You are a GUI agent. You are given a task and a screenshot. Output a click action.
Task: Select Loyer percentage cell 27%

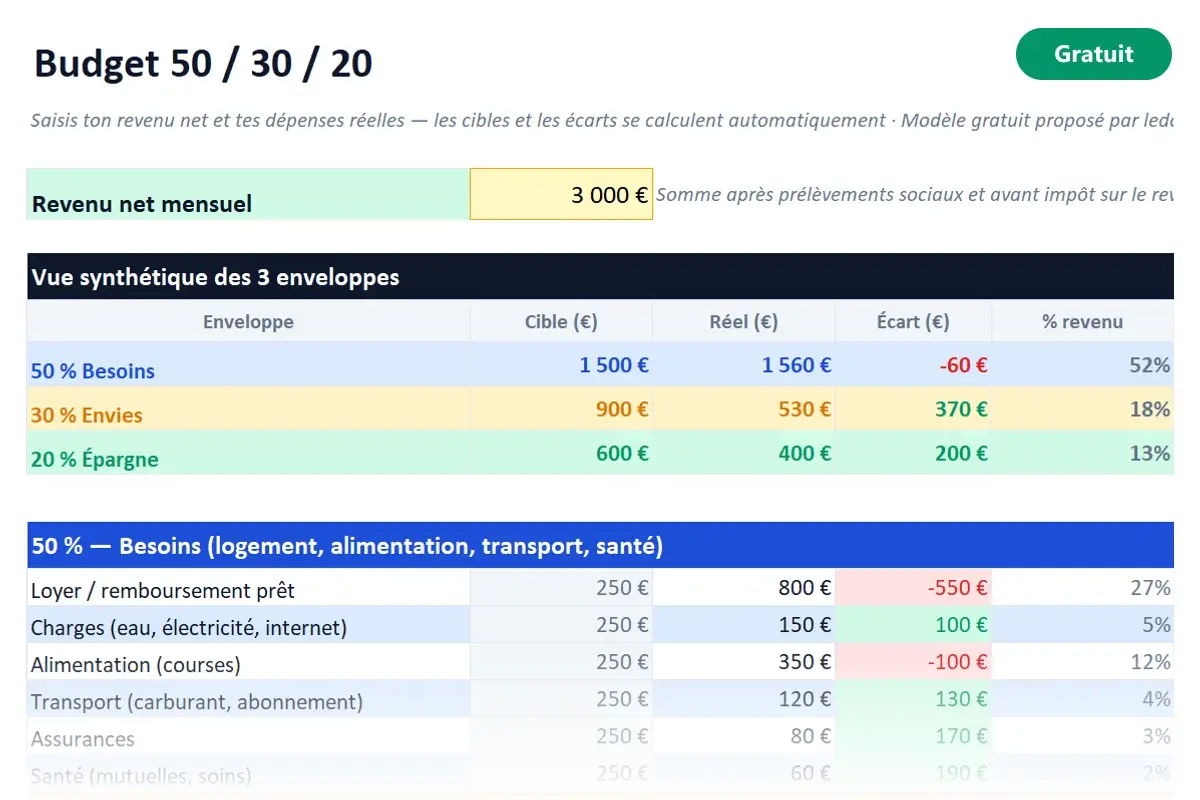click(x=1083, y=588)
